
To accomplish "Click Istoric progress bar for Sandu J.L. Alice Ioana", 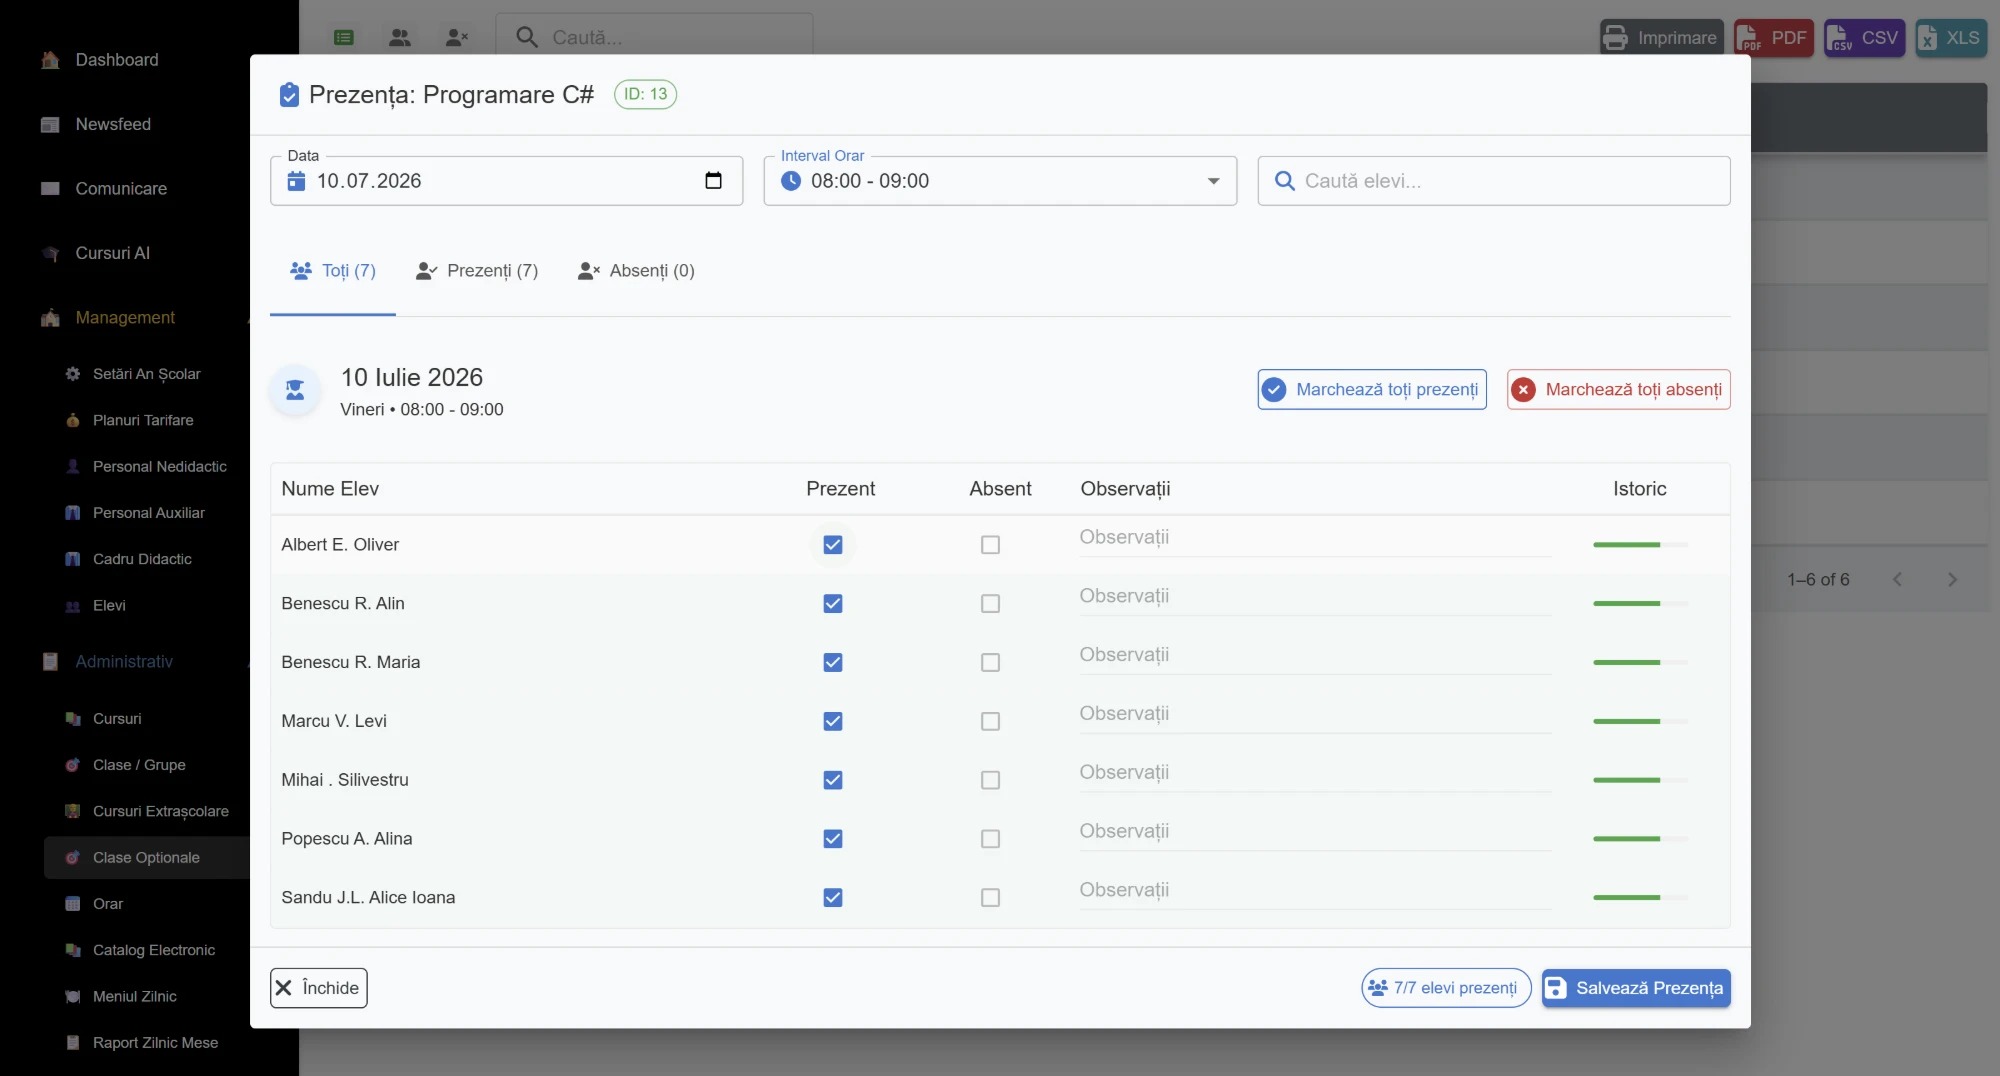I will coord(1640,898).
